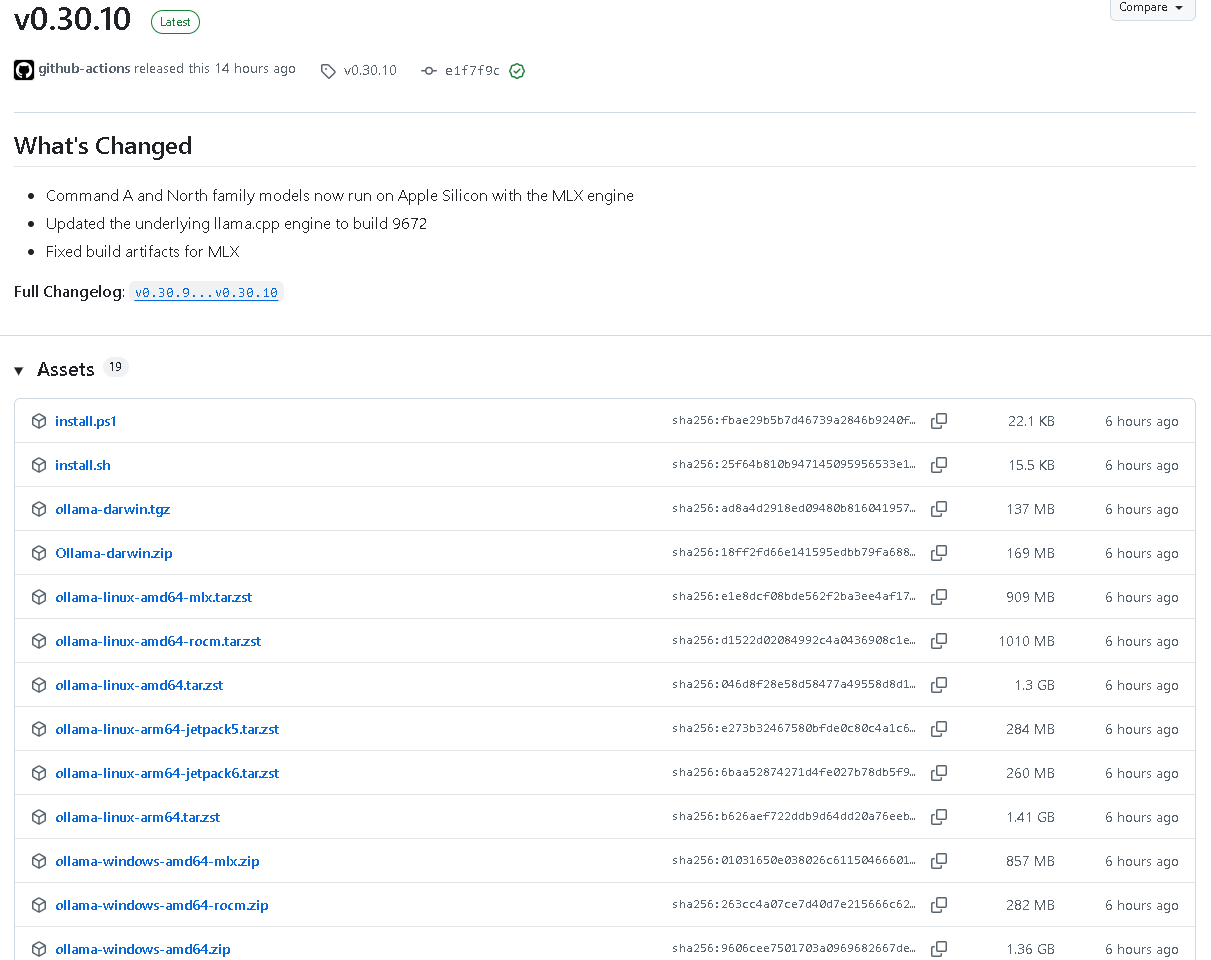The width and height of the screenshot is (1211, 960).
Task: Copy hash for ollama-linux-arm64-jetpack6.tar.zst
Action: (939, 773)
